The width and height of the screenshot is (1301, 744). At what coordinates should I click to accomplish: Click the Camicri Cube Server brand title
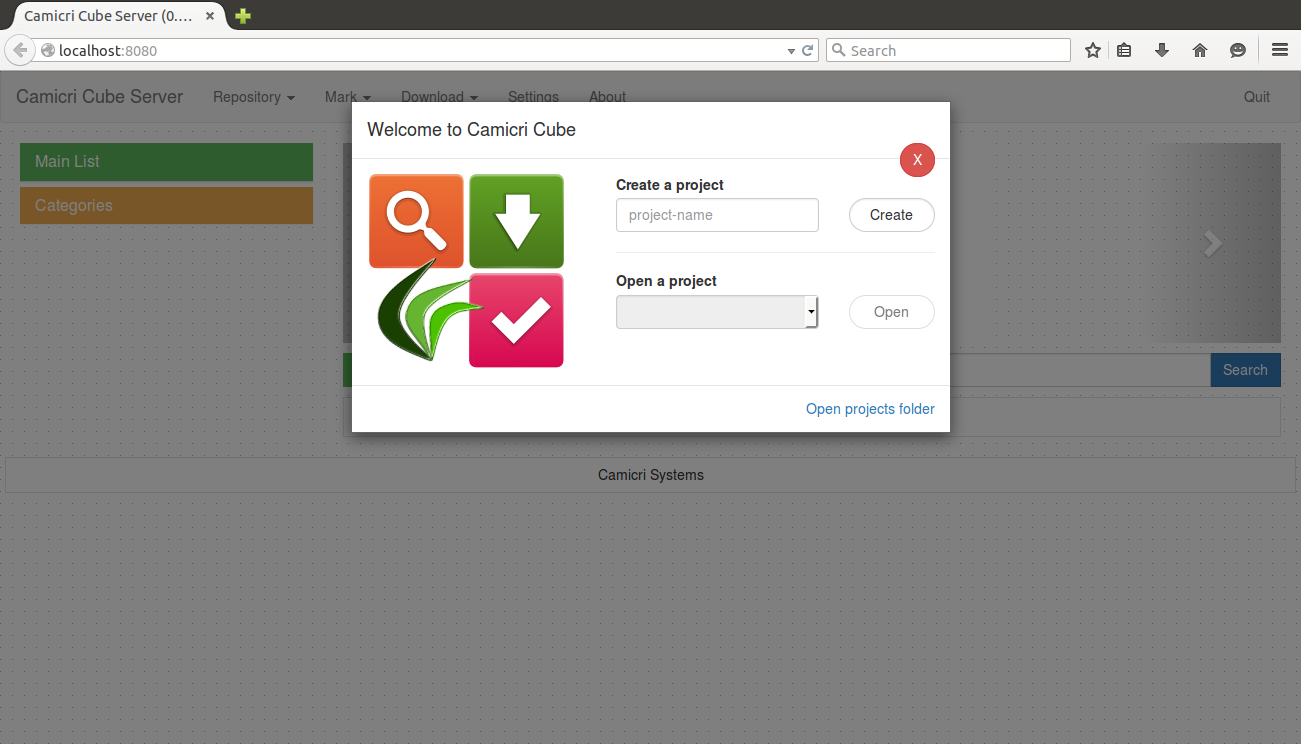100,97
